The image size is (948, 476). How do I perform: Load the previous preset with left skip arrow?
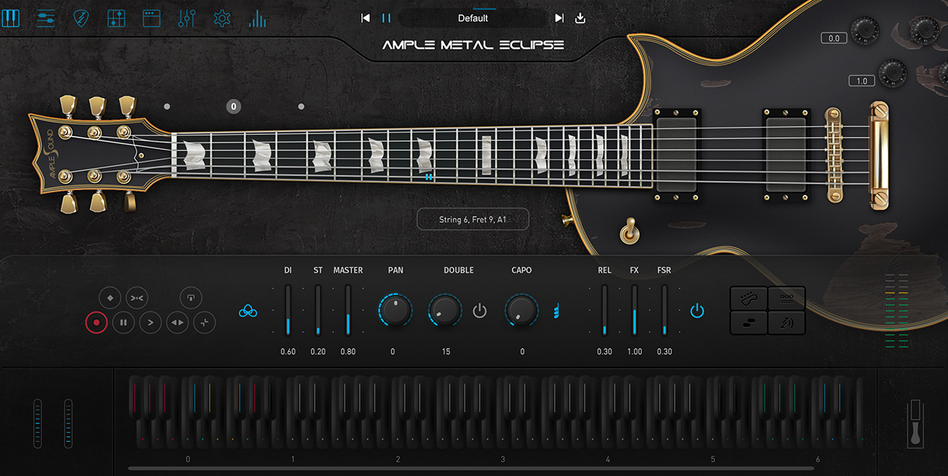(x=365, y=18)
